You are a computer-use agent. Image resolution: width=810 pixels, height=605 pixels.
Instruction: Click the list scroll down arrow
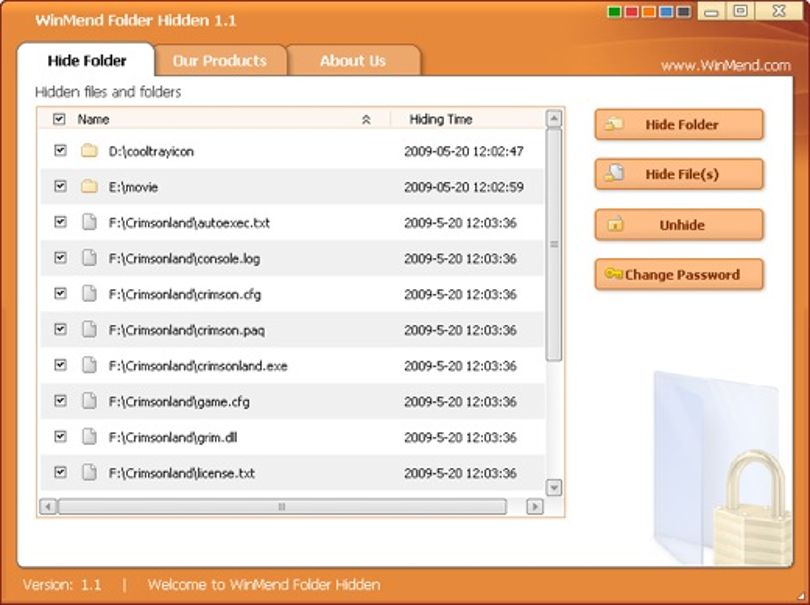(x=554, y=487)
